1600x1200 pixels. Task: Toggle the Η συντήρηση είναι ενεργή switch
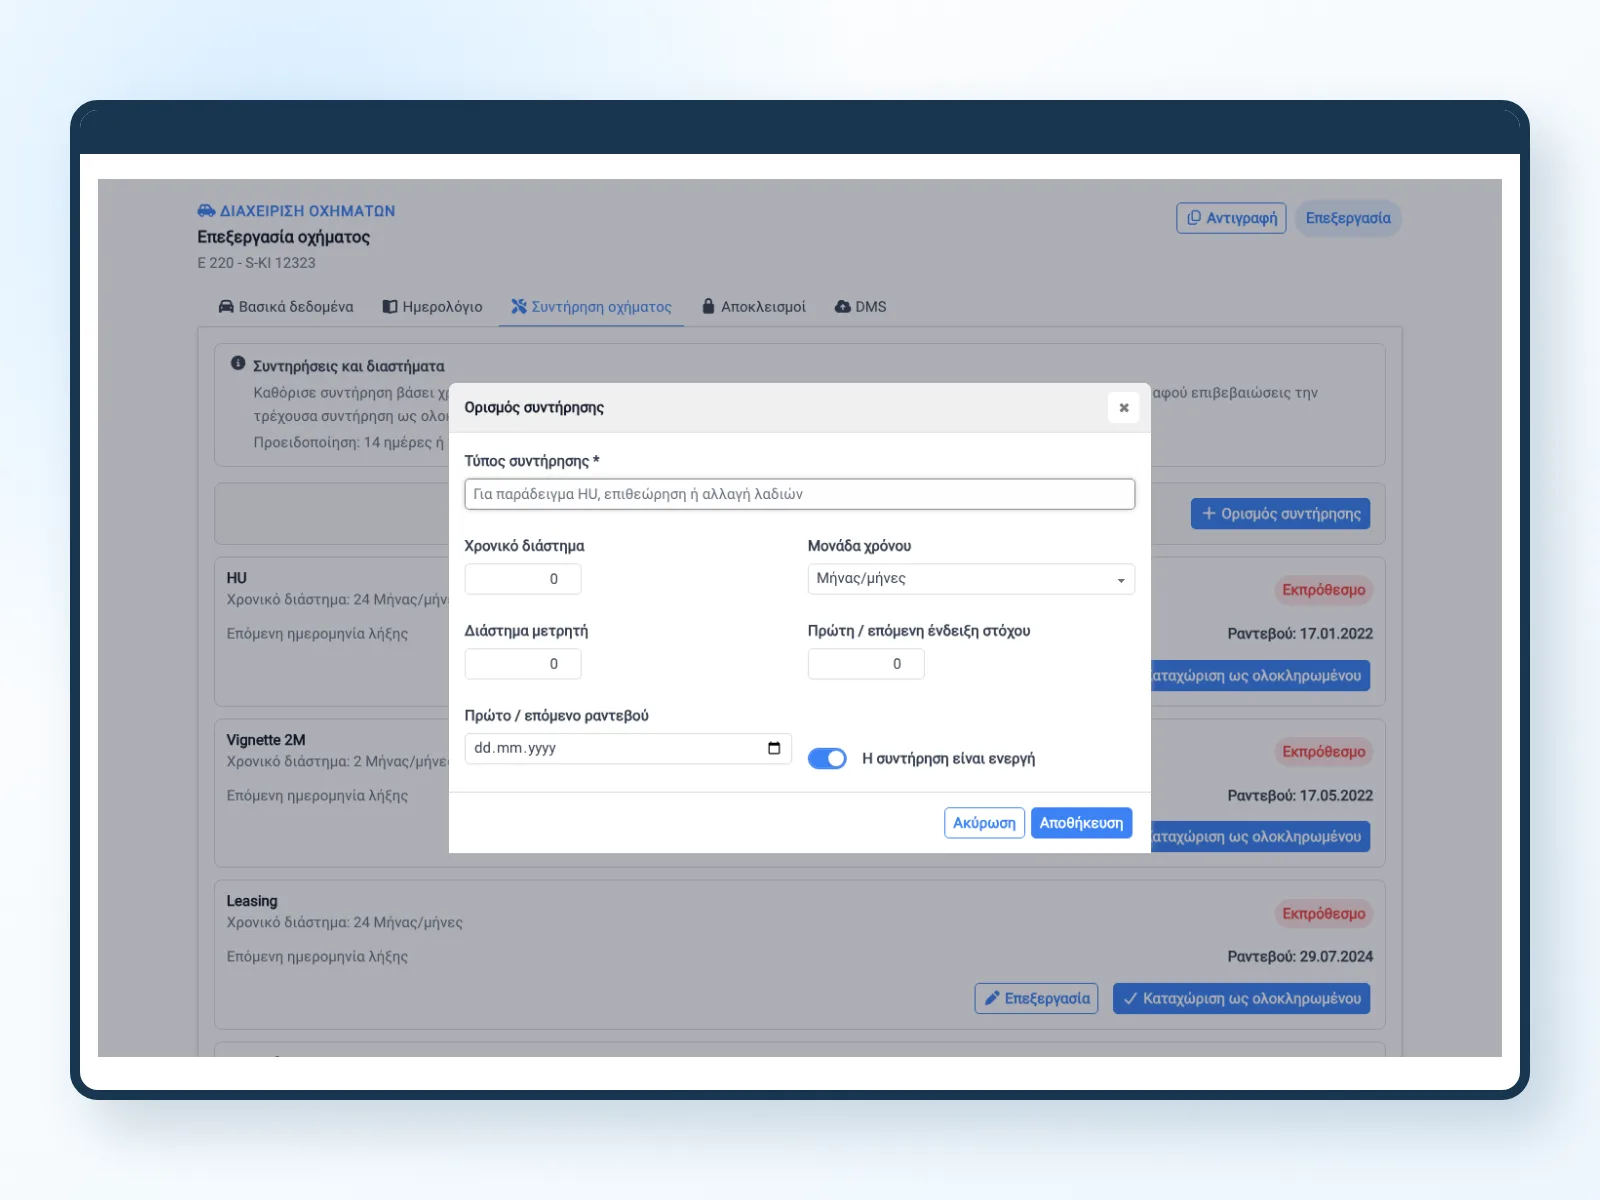point(827,758)
